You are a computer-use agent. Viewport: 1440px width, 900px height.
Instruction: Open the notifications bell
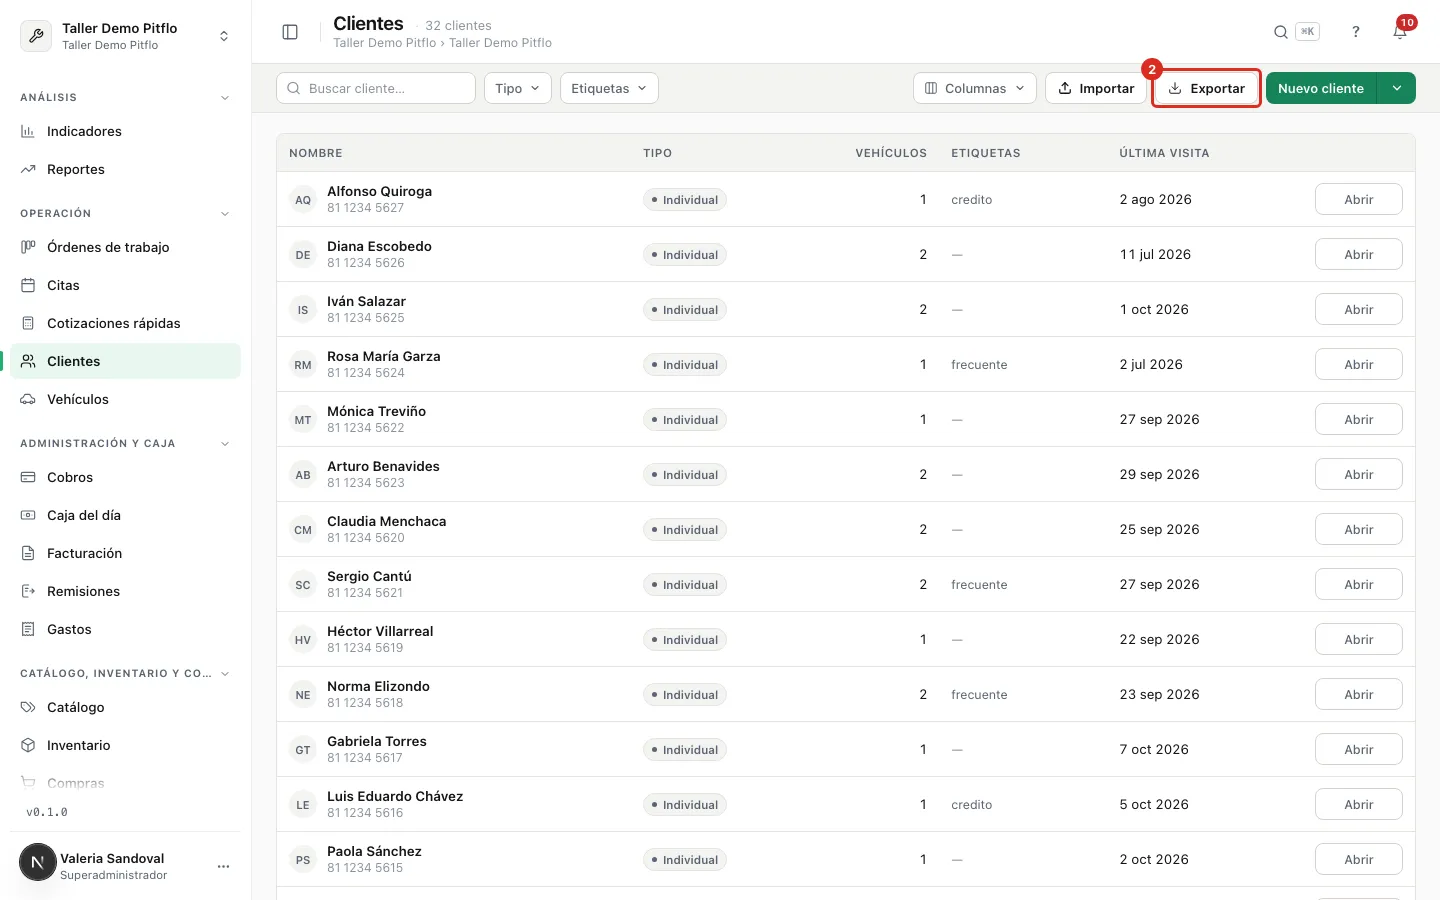coord(1400,32)
